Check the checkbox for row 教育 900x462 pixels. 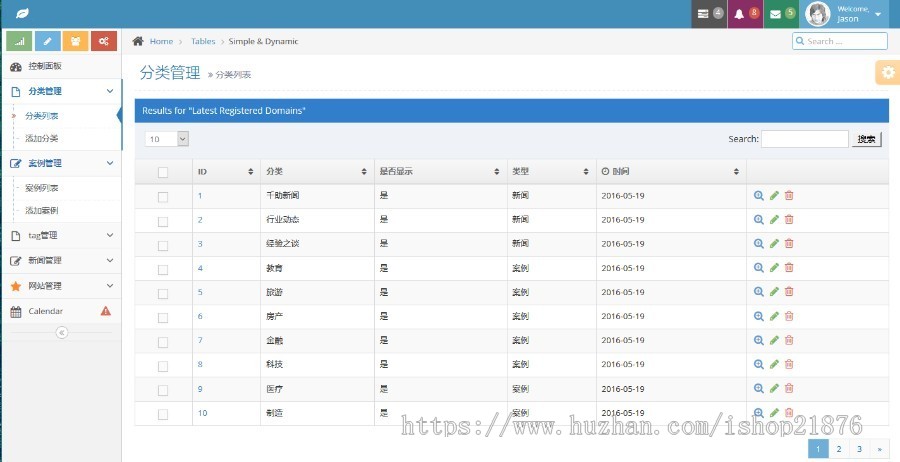[163, 270]
